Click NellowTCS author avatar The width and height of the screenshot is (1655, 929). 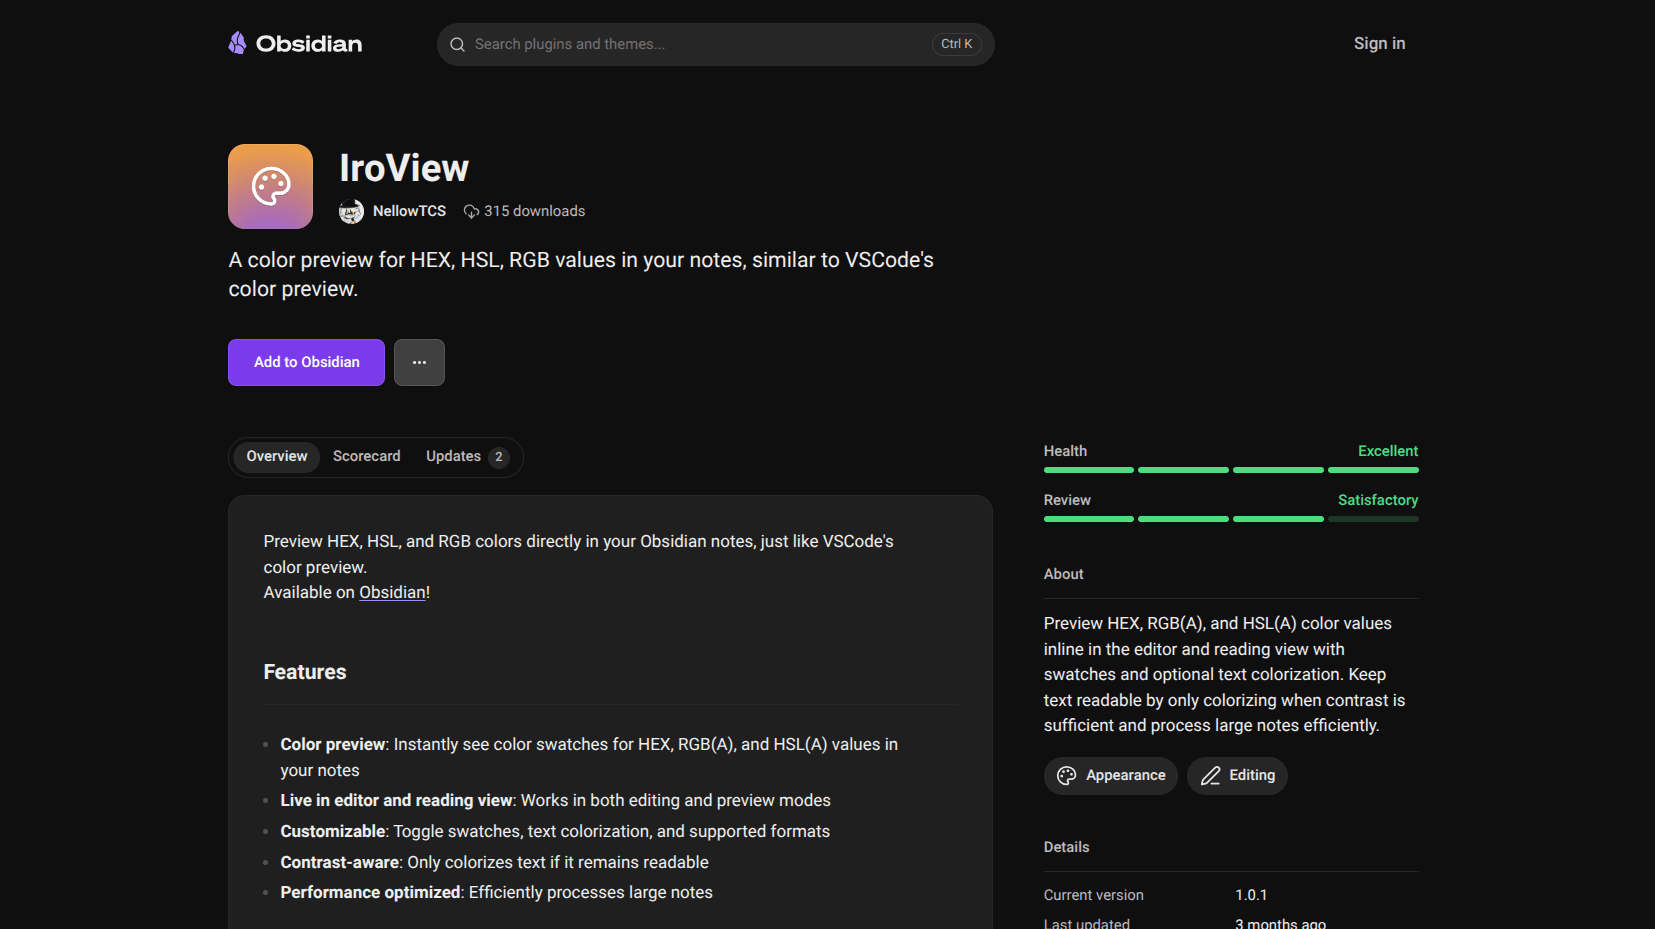coord(351,211)
